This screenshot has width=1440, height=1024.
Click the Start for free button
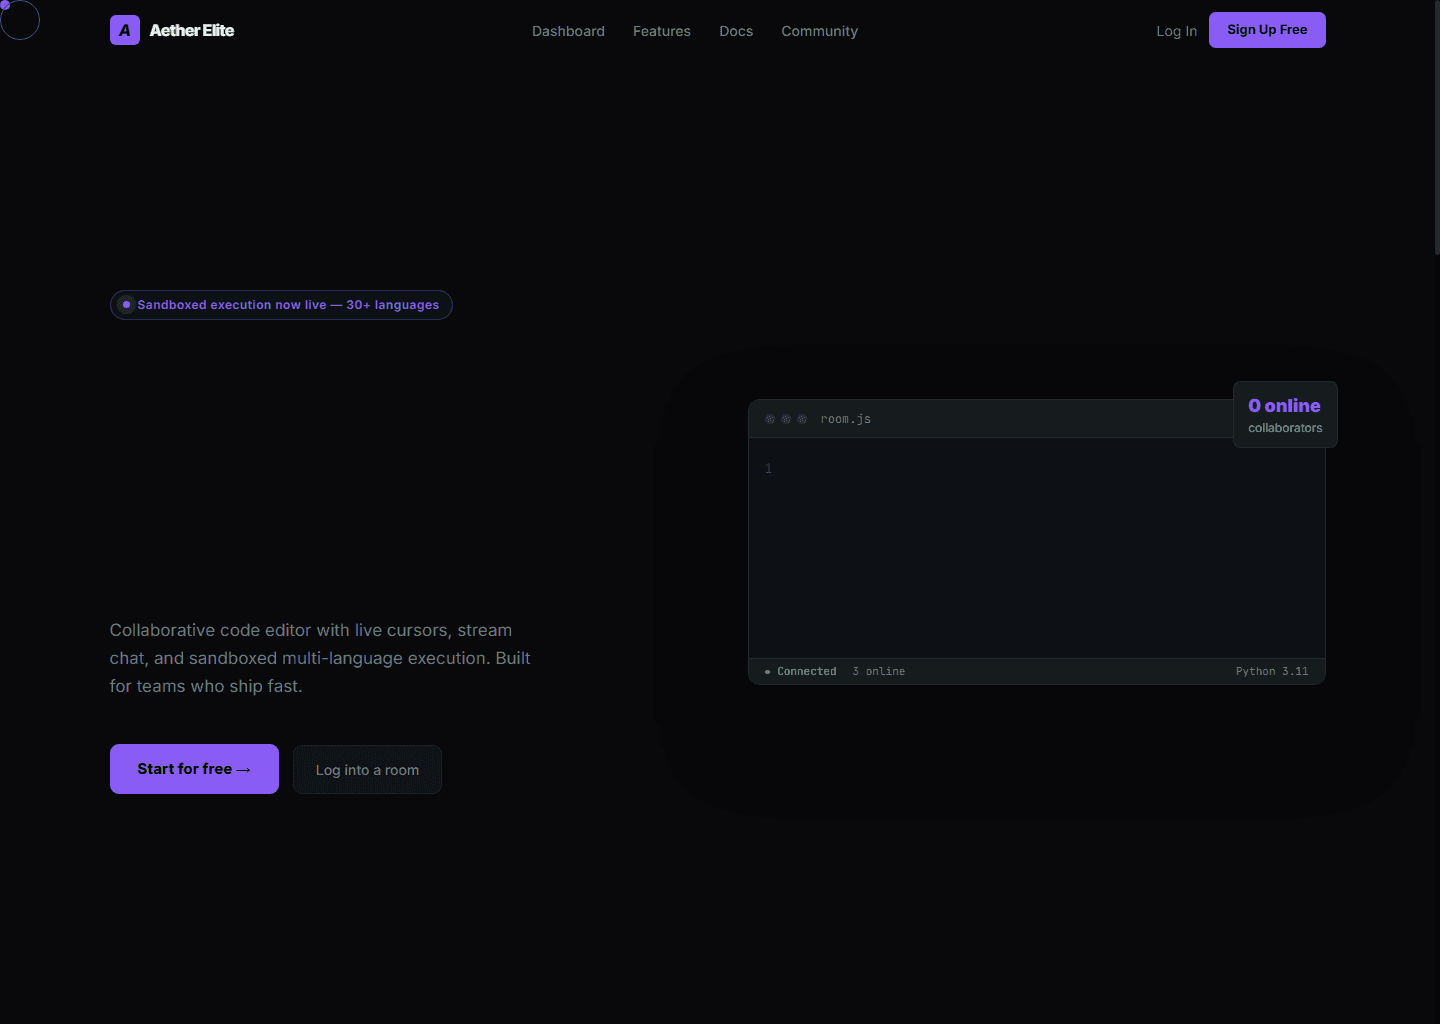click(x=194, y=769)
